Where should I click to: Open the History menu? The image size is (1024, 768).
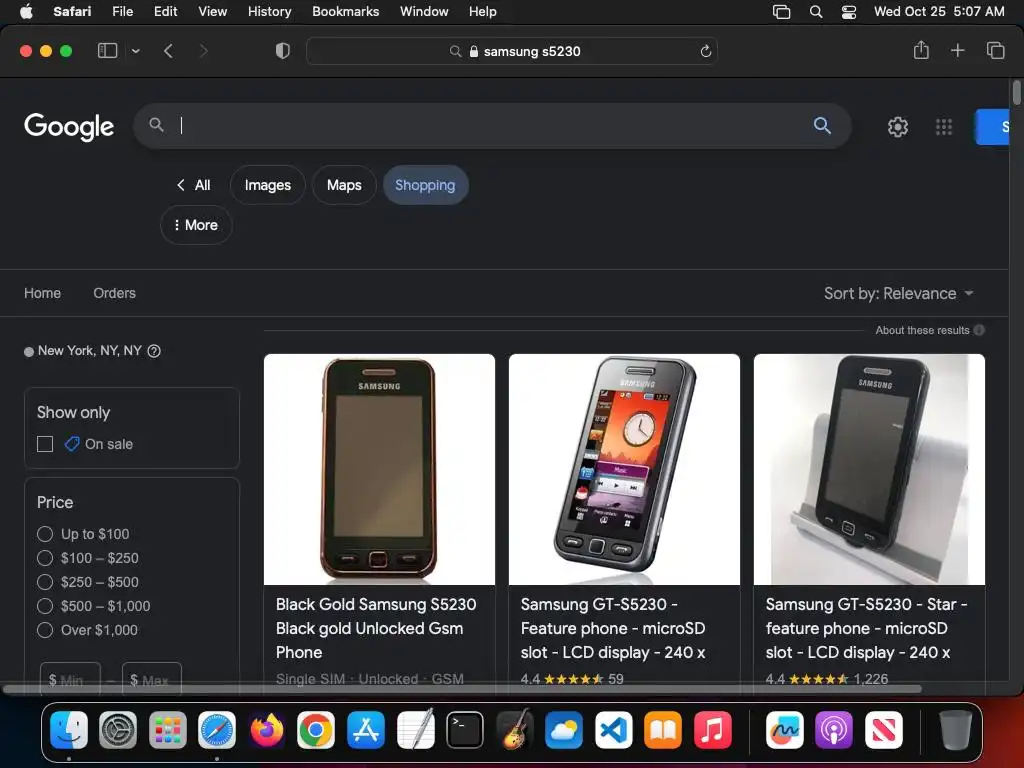[269, 12]
